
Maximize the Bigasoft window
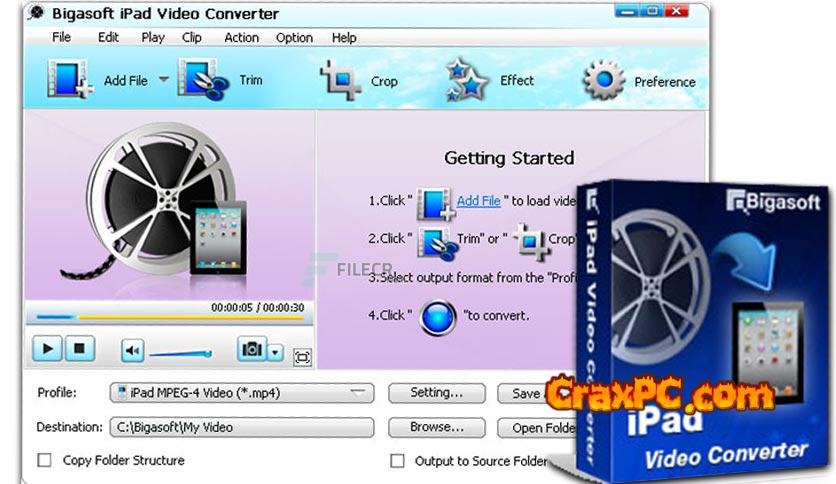pos(652,11)
